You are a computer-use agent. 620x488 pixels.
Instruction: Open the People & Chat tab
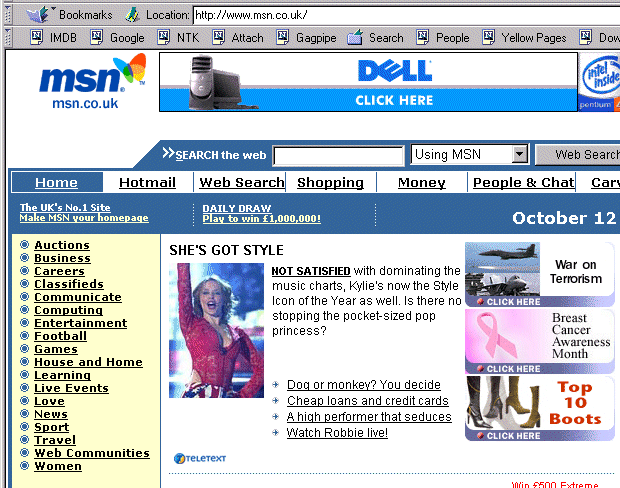point(524,182)
